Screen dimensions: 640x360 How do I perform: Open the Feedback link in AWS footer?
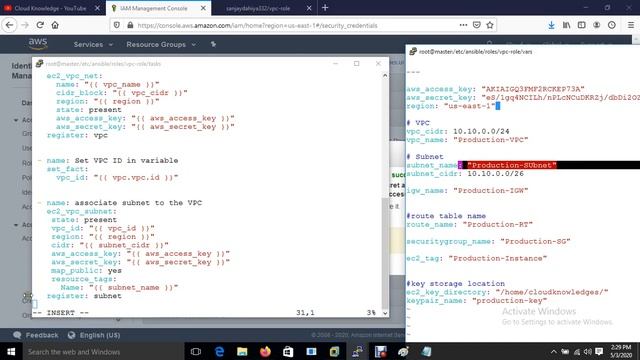pos(36,335)
